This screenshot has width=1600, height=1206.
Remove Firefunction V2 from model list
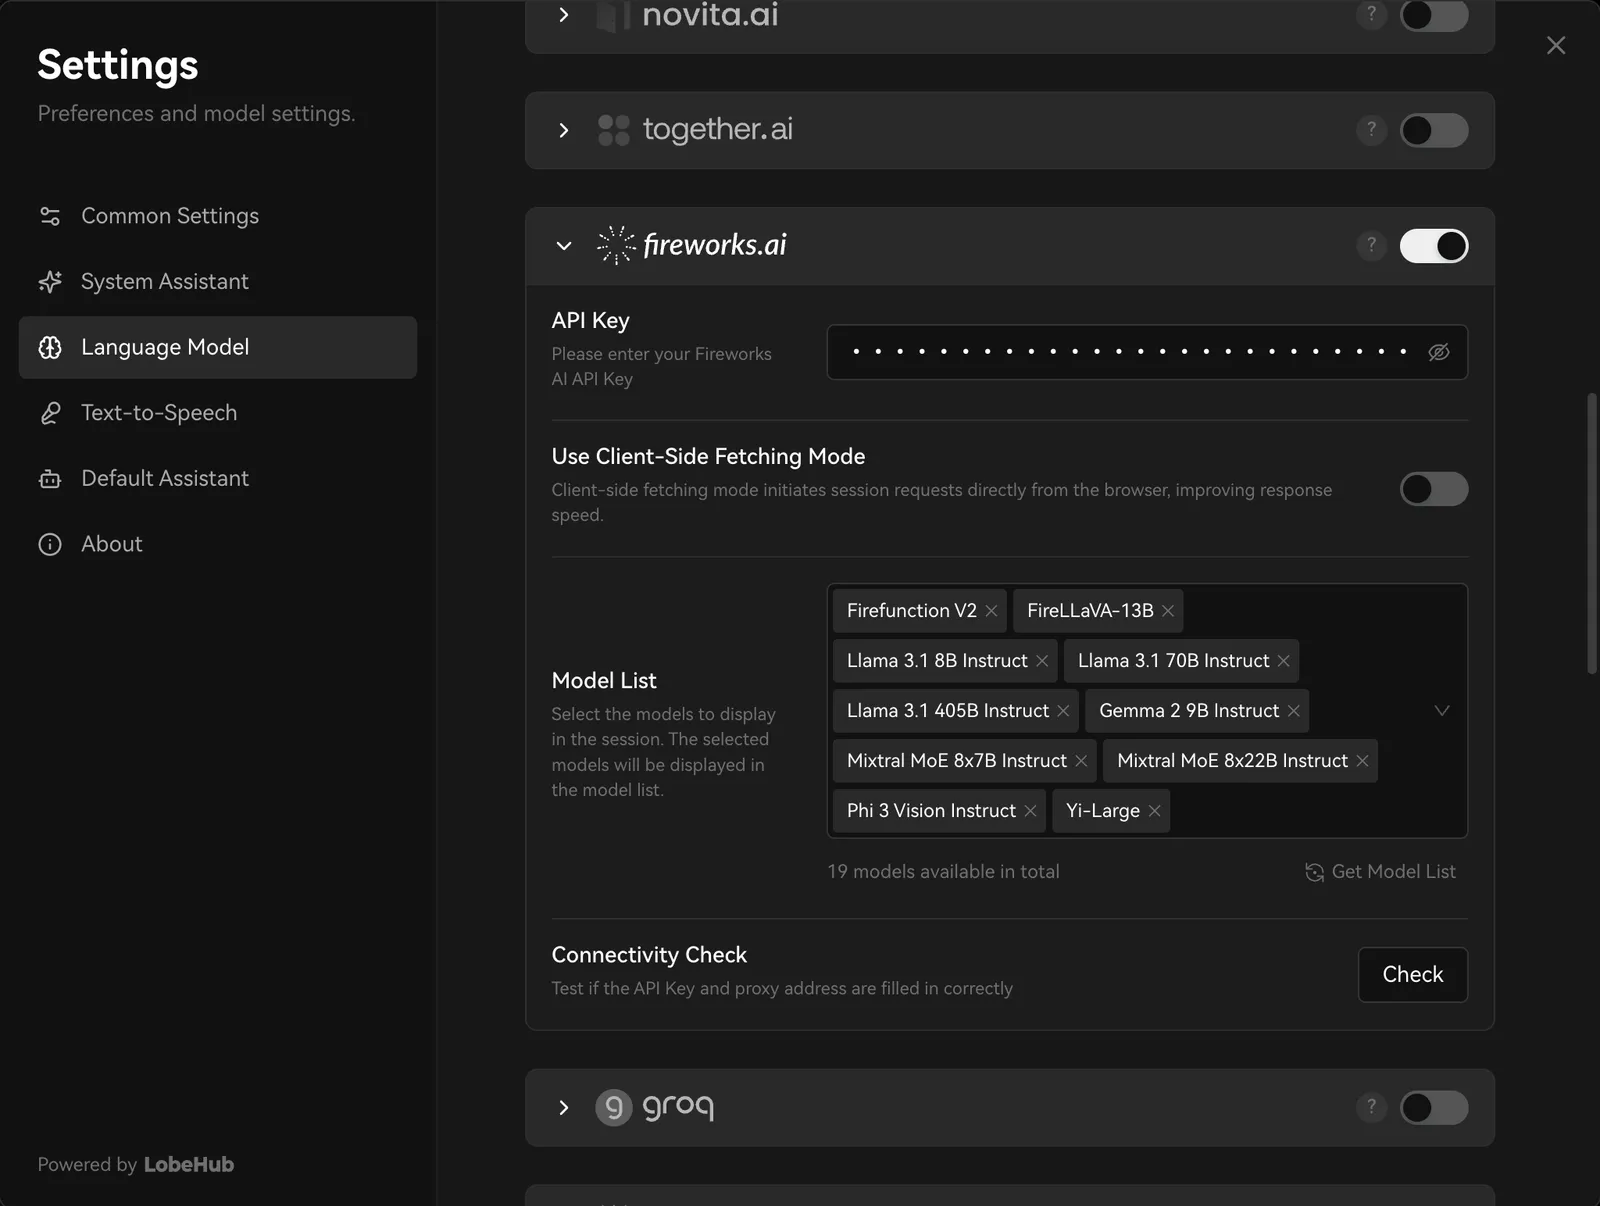(x=991, y=611)
